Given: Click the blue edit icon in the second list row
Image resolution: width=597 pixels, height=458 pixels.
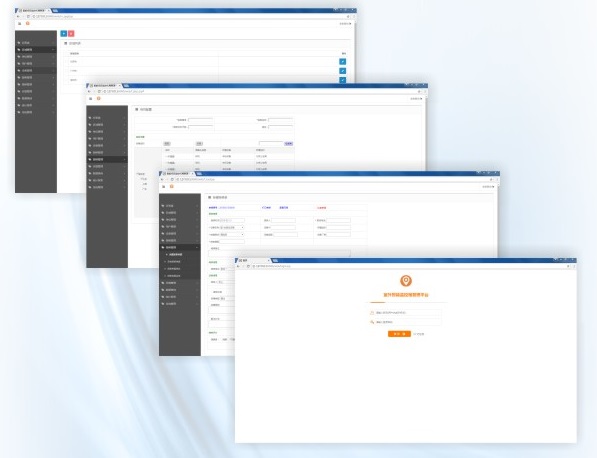Looking at the screenshot, I should pyautogui.click(x=343, y=71).
